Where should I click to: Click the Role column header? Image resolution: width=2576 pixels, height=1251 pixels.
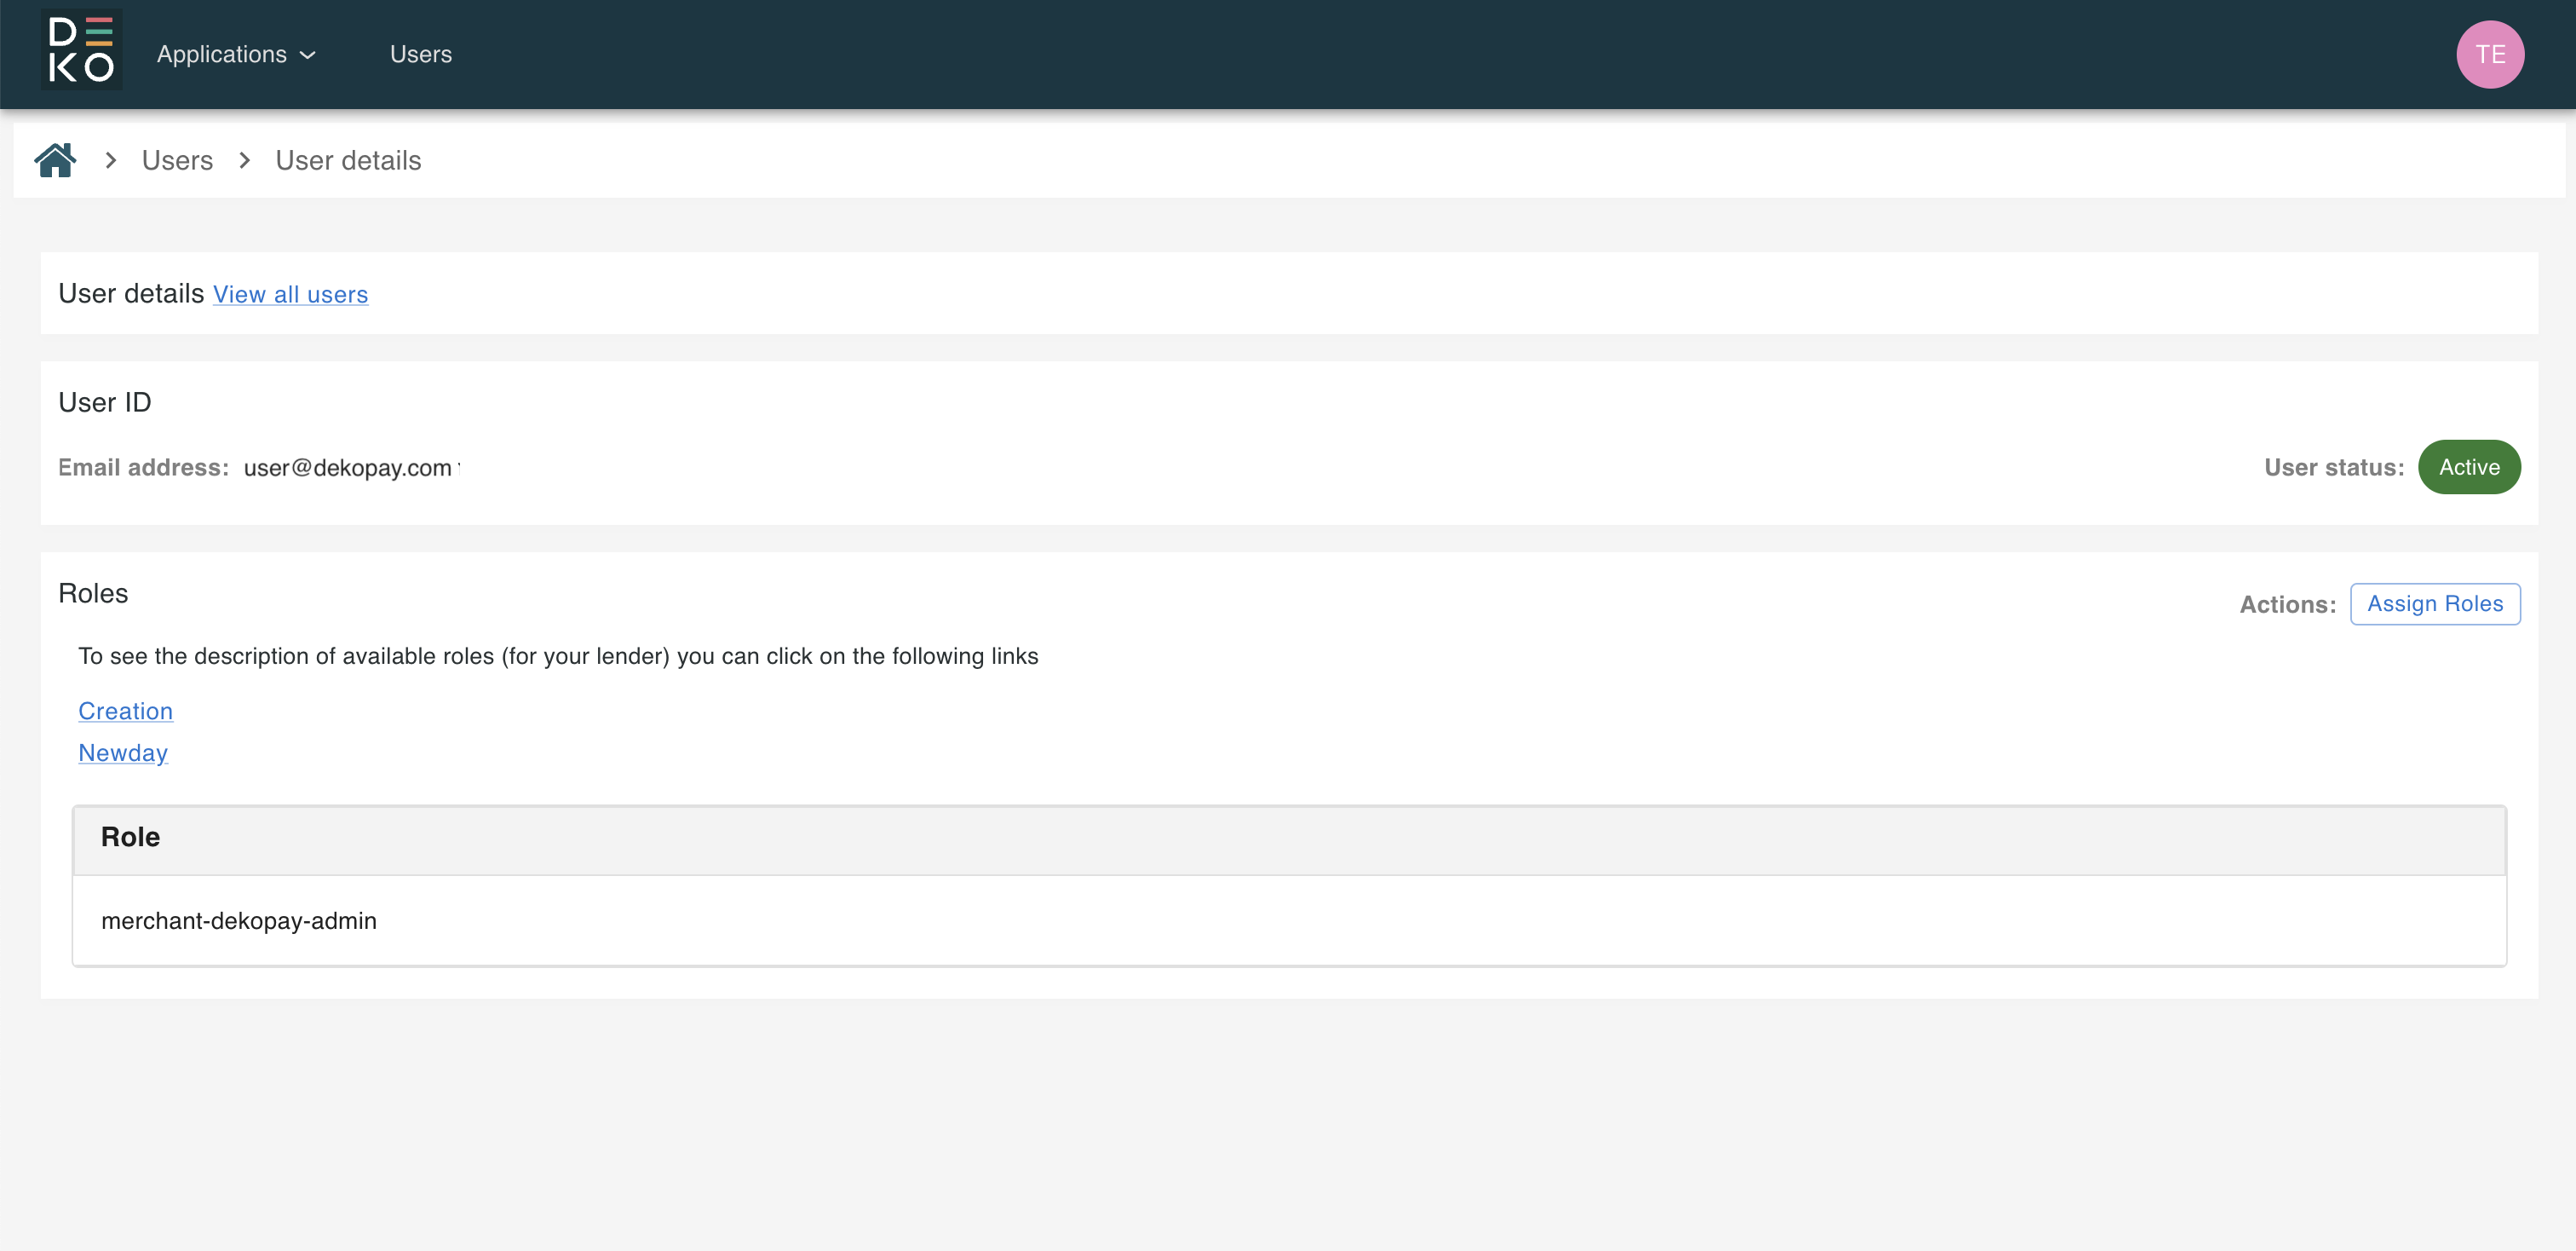coord(130,837)
